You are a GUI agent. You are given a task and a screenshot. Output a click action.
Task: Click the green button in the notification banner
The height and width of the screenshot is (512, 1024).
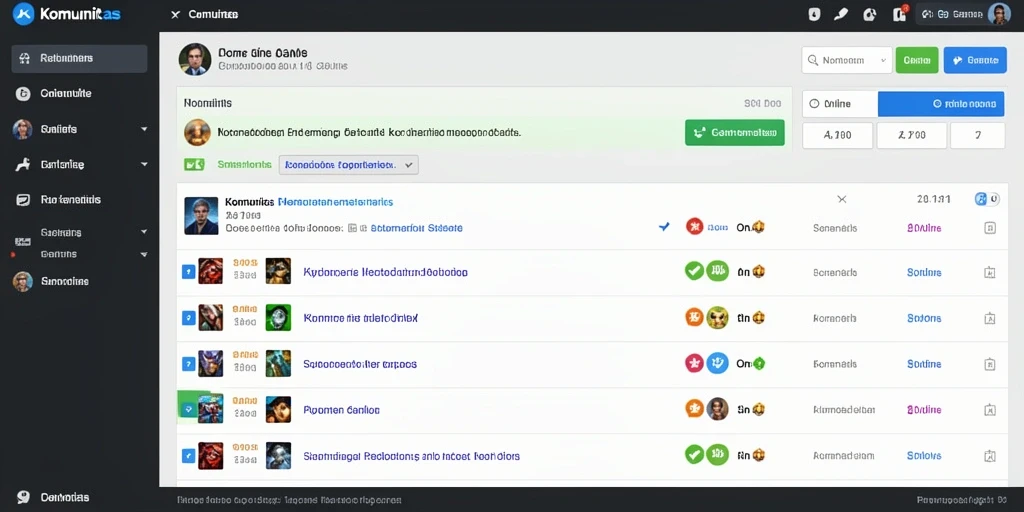(735, 133)
